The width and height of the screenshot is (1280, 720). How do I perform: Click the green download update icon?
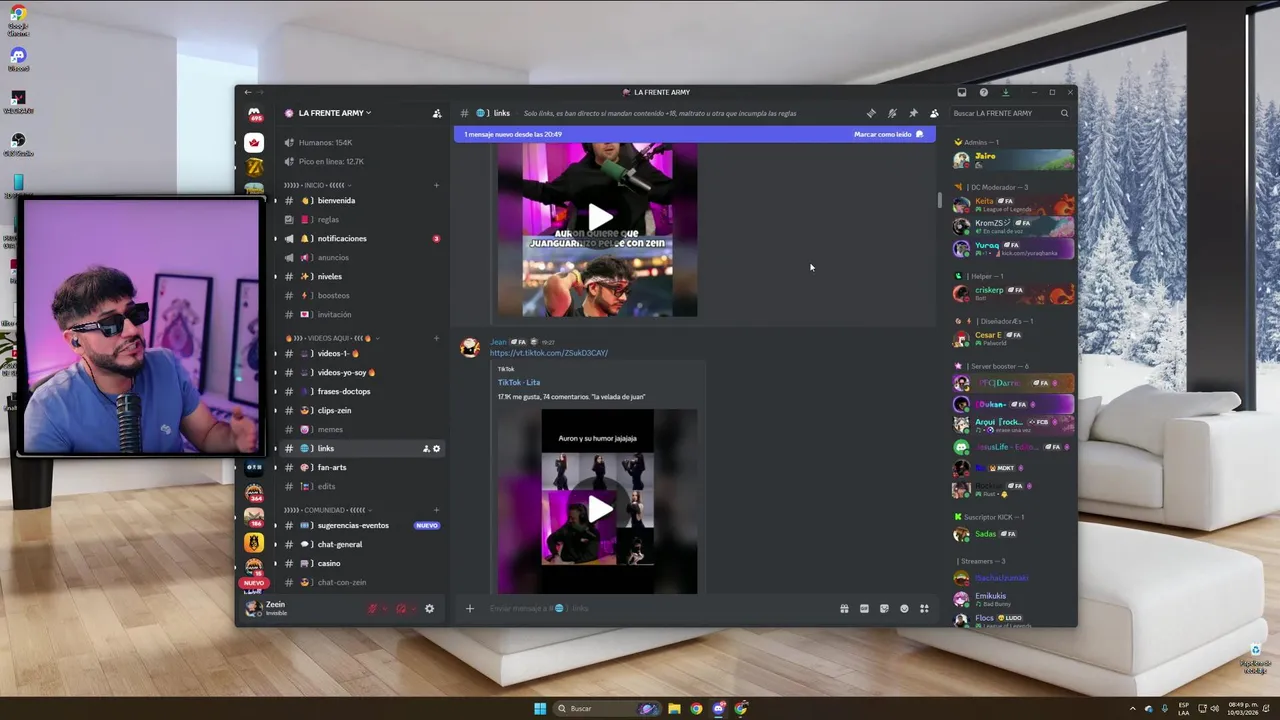[x=1006, y=92]
